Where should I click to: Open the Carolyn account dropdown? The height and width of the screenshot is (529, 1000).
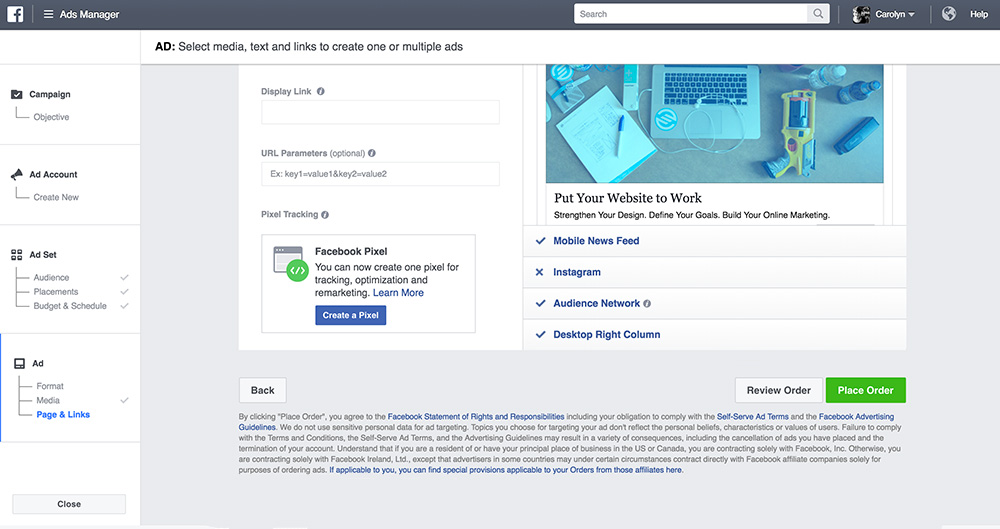point(895,14)
